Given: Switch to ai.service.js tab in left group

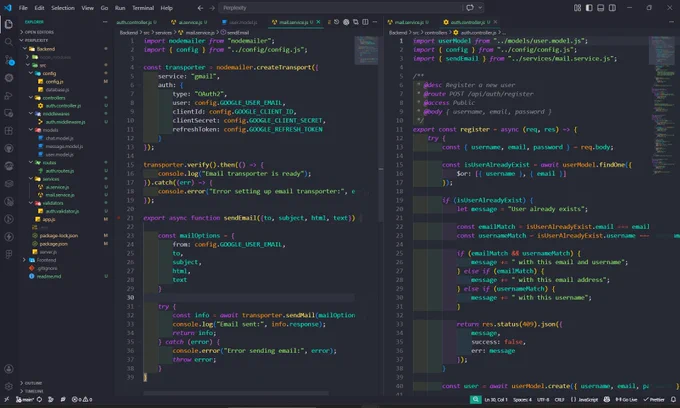Looking at the screenshot, I should (189, 22).
